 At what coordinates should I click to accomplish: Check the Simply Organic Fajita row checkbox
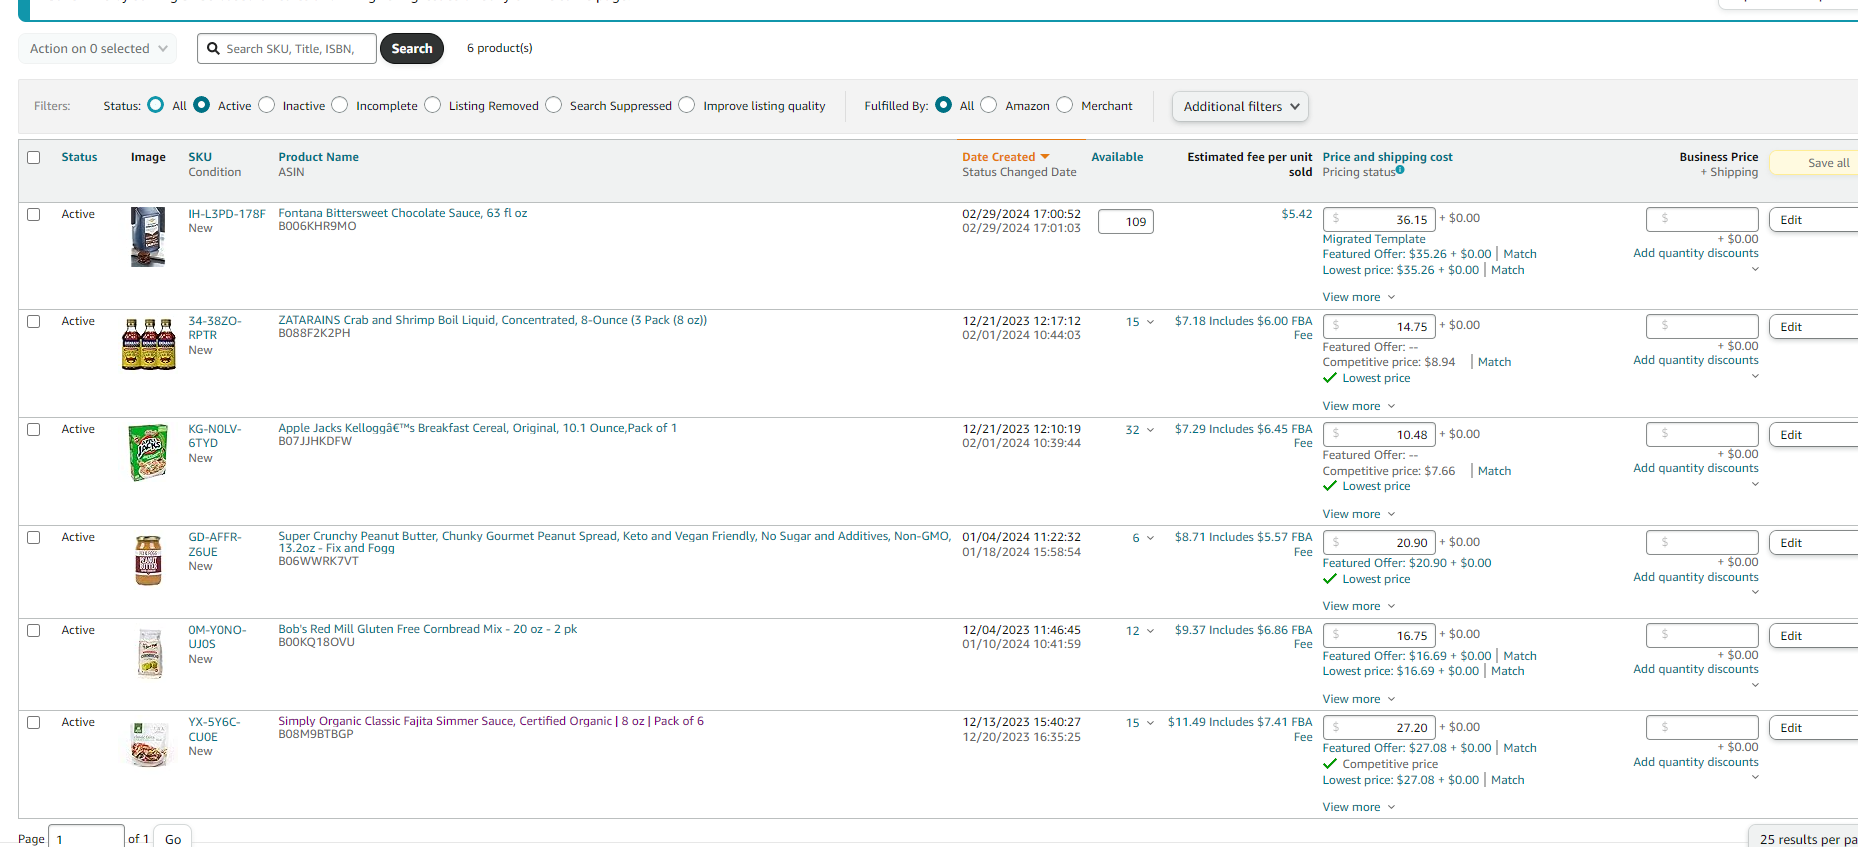pos(34,722)
